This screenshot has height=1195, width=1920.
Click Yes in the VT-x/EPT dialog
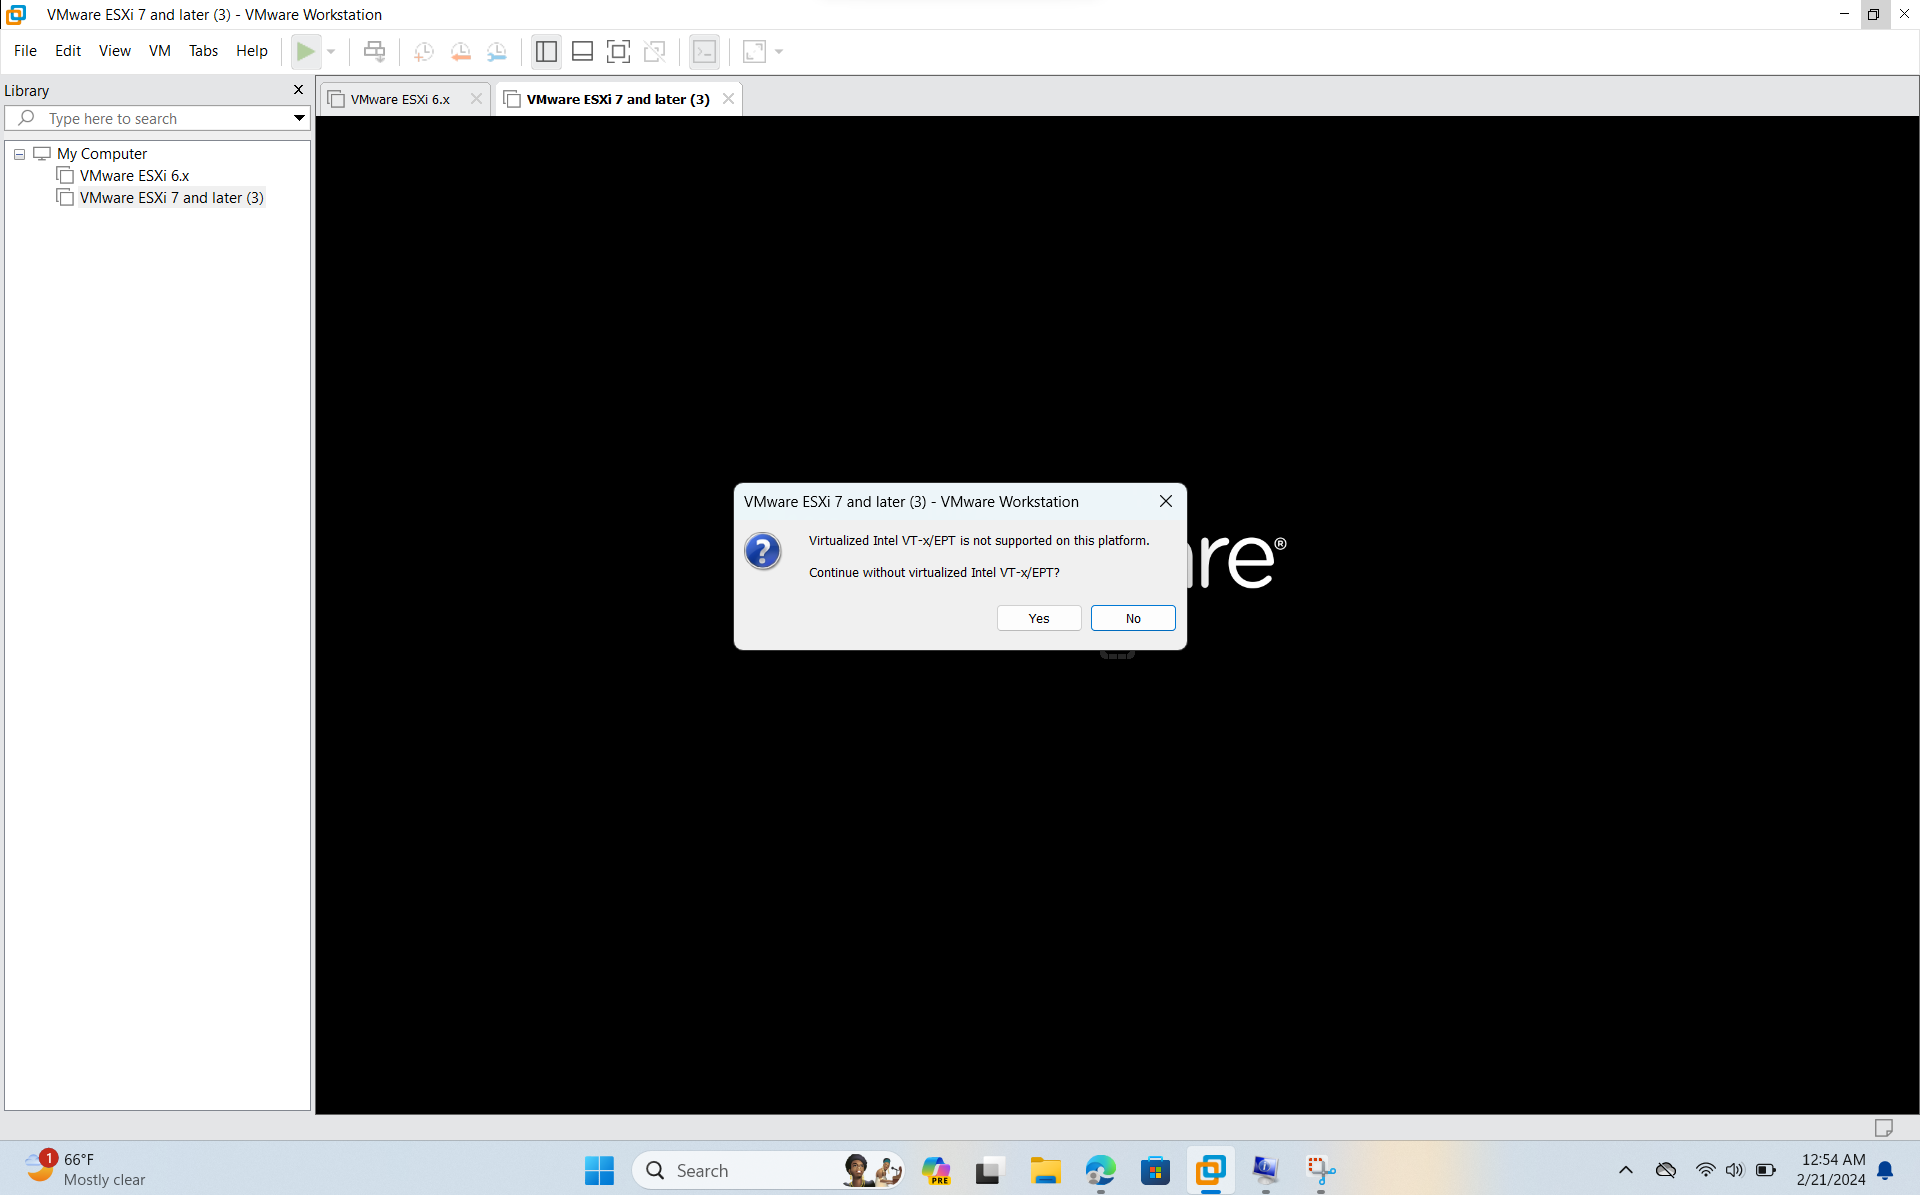tap(1039, 618)
